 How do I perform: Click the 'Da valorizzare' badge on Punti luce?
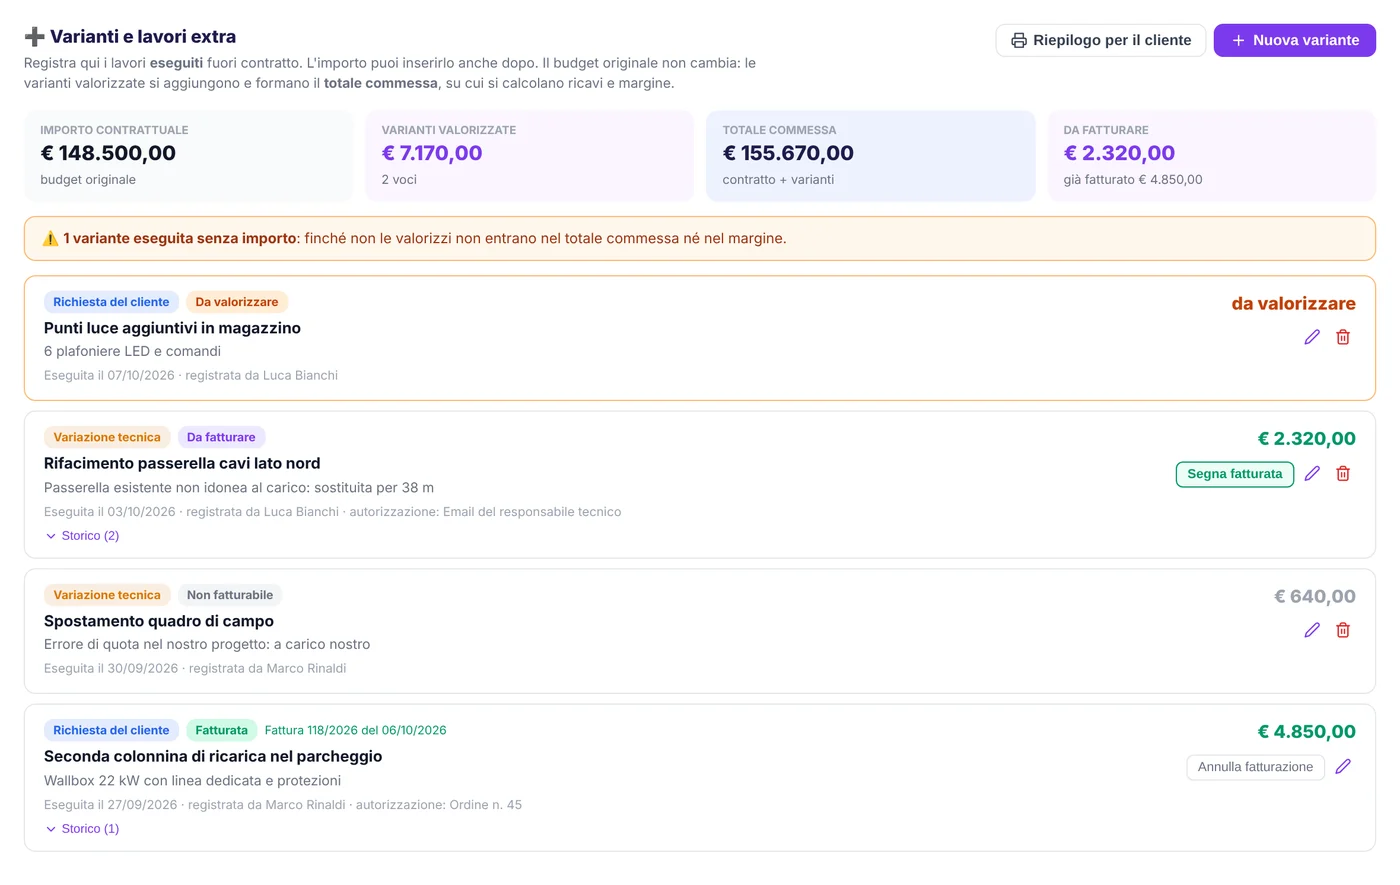pos(237,302)
